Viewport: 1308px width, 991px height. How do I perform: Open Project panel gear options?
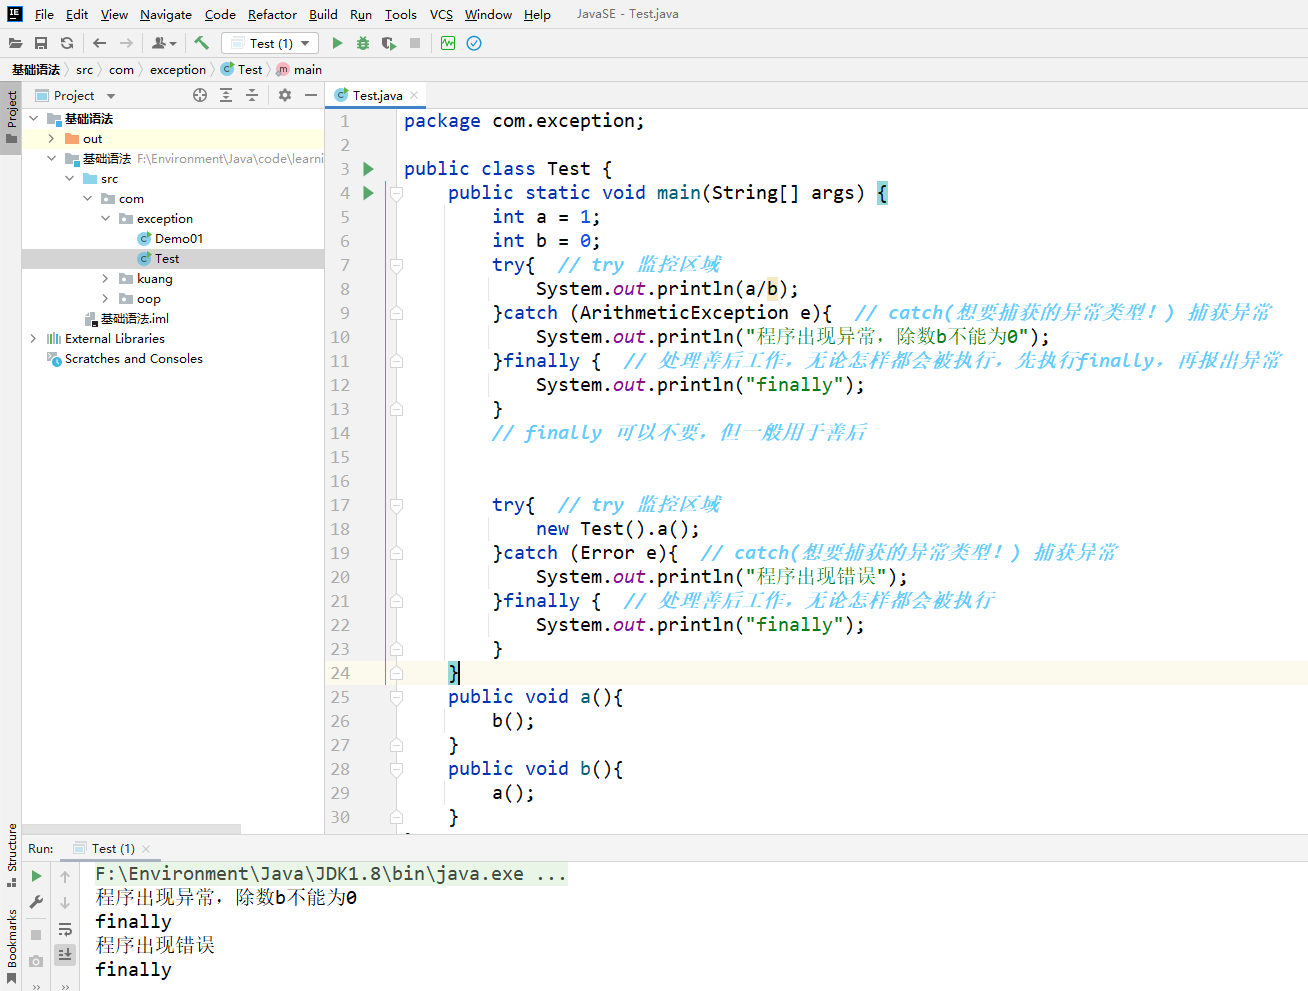point(285,95)
